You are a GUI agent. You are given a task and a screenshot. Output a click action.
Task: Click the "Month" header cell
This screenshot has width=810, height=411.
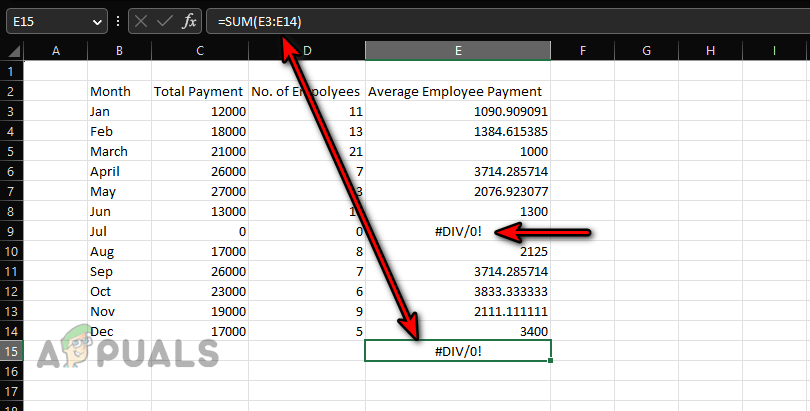click(119, 91)
